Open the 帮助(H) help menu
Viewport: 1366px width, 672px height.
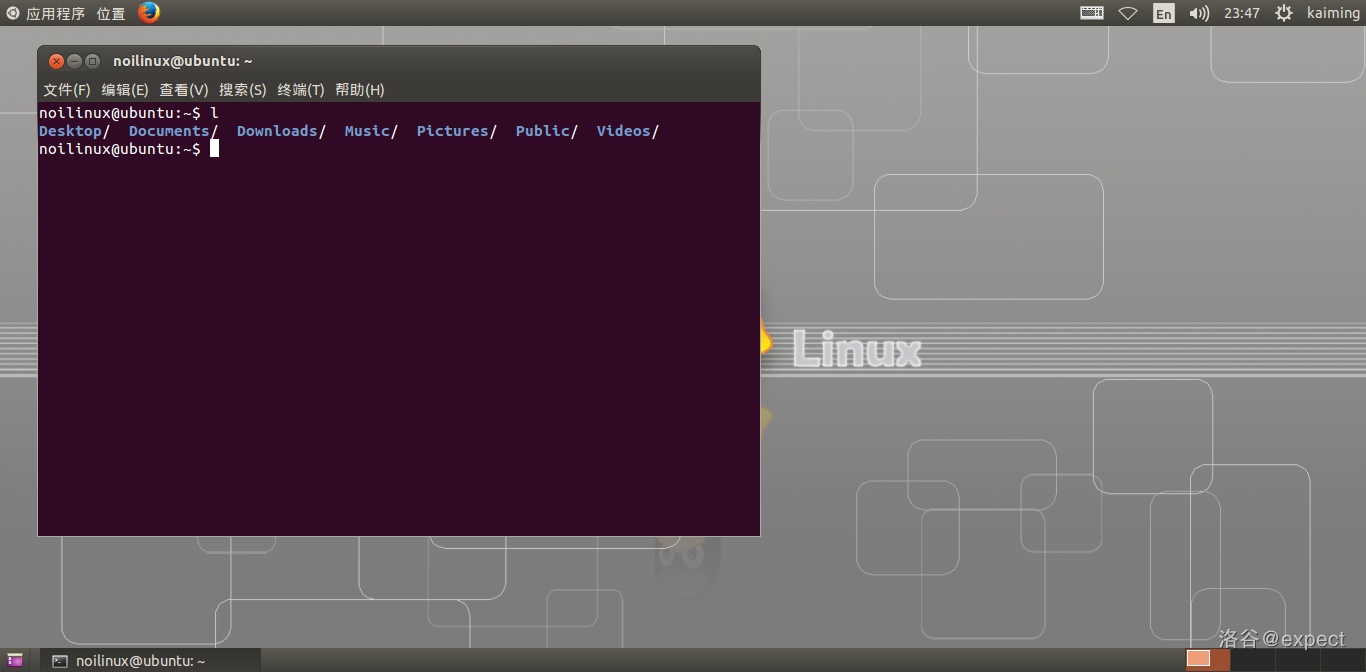click(360, 90)
